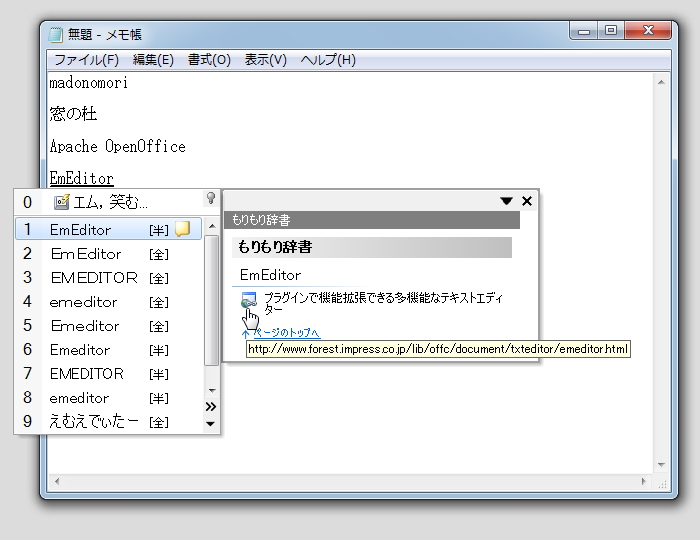Click Notepad horizontal scroll left arrow

click(57, 481)
